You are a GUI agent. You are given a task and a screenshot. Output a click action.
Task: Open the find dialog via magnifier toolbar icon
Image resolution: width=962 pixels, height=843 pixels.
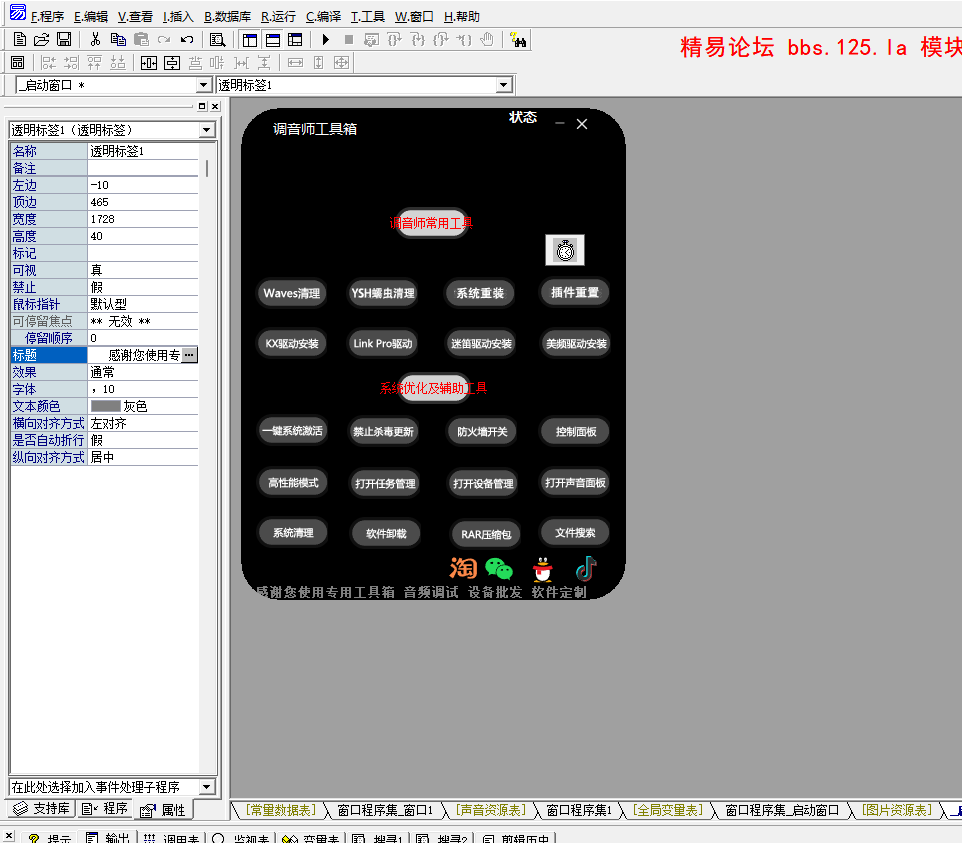pos(218,39)
